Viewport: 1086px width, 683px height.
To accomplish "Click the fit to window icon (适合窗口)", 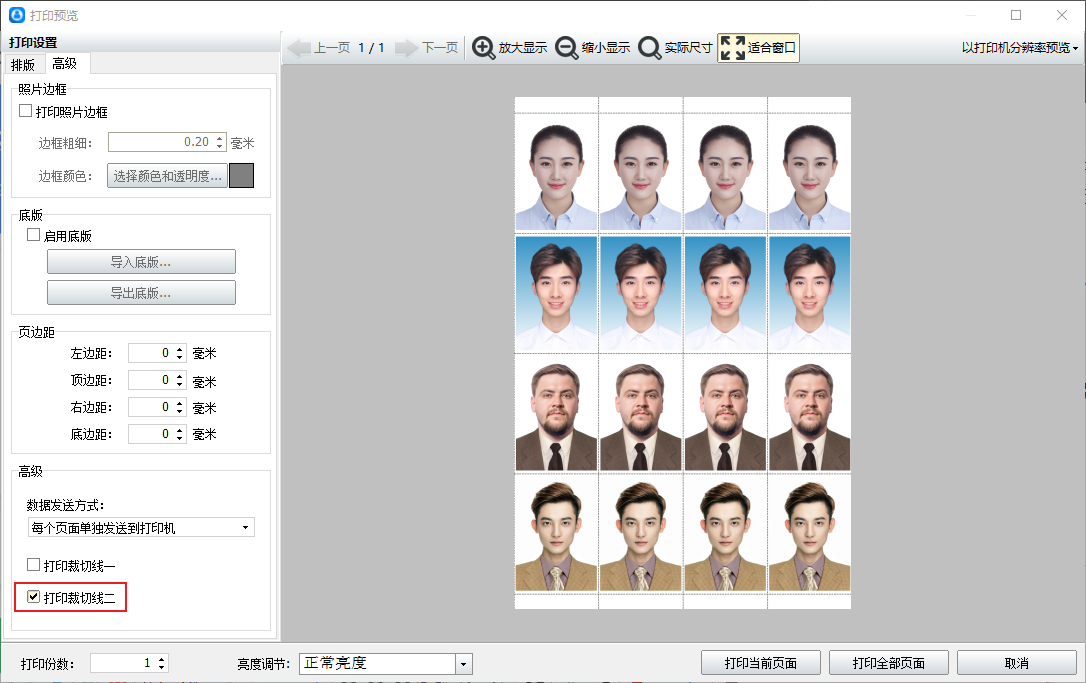I will pyautogui.click(x=733, y=48).
